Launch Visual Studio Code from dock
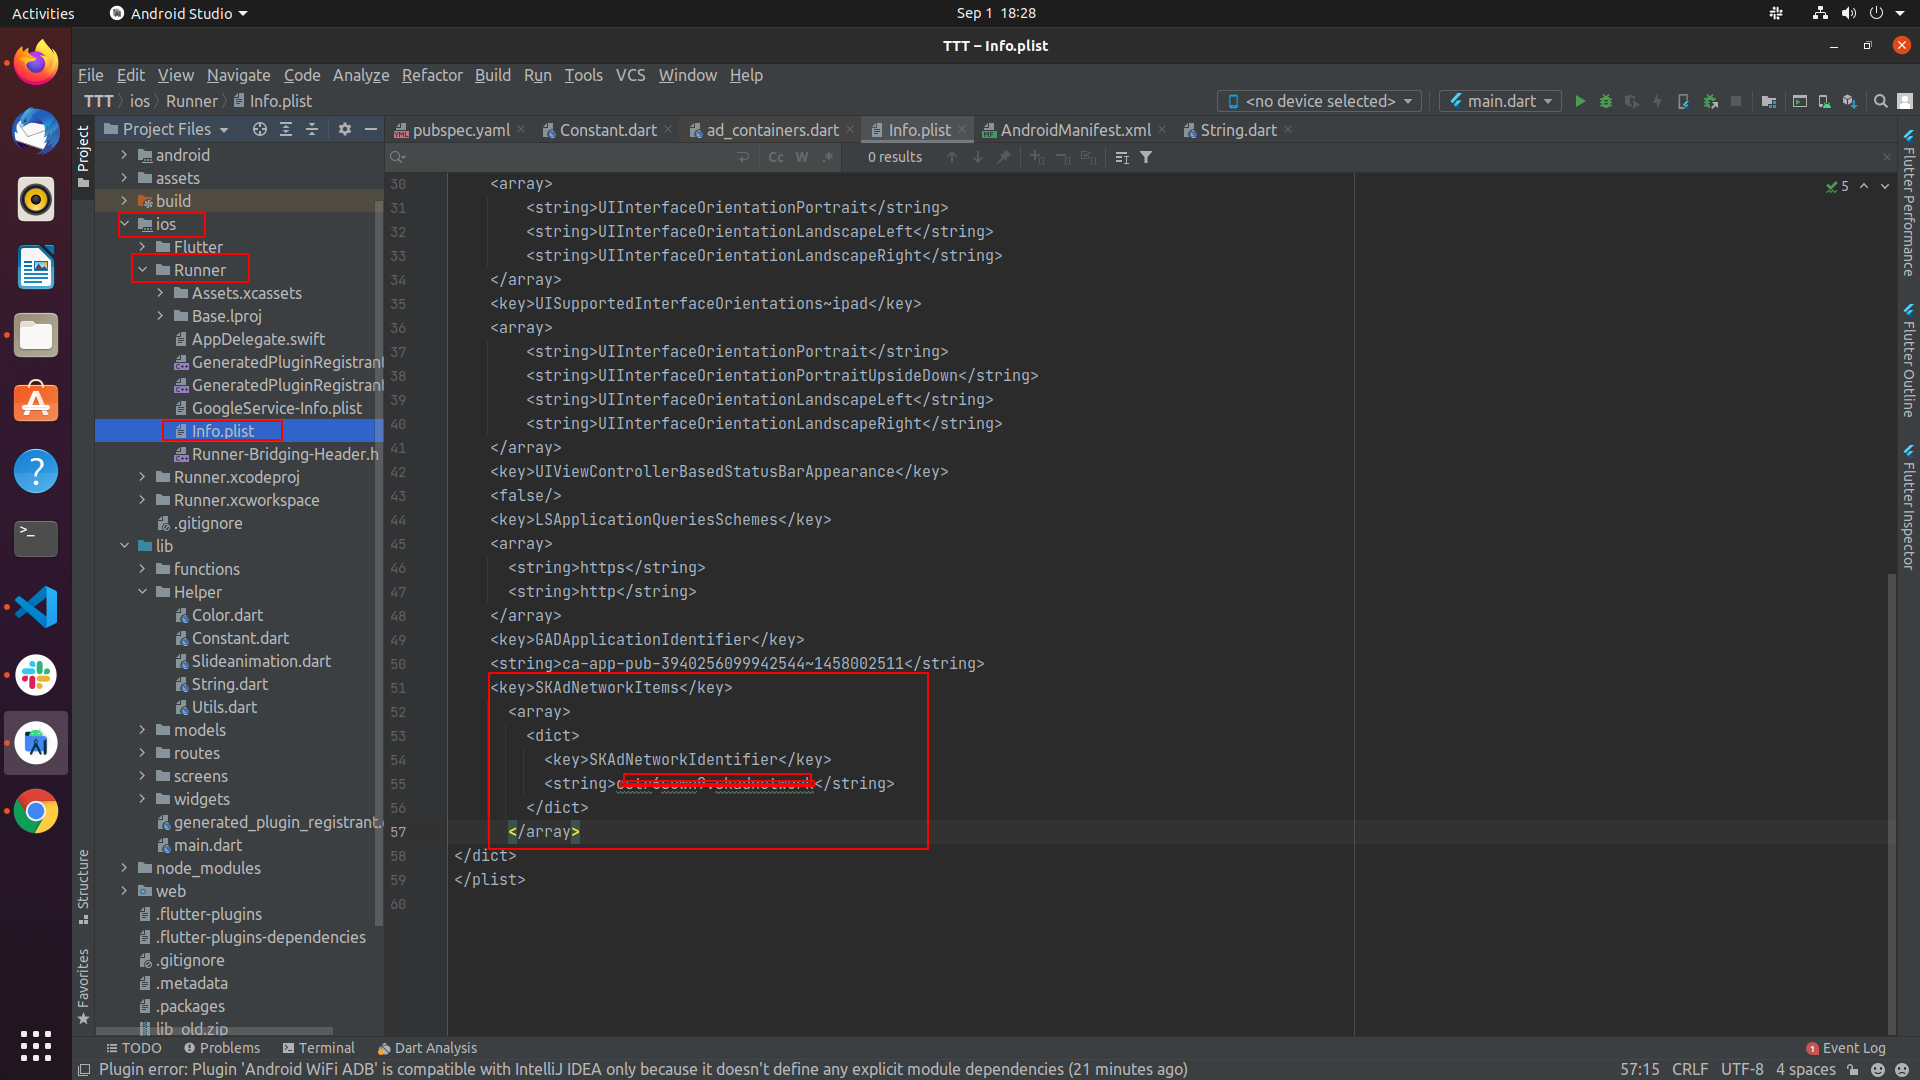The height and width of the screenshot is (1080, 1920). pyautogui.click(x=36, y=607)
